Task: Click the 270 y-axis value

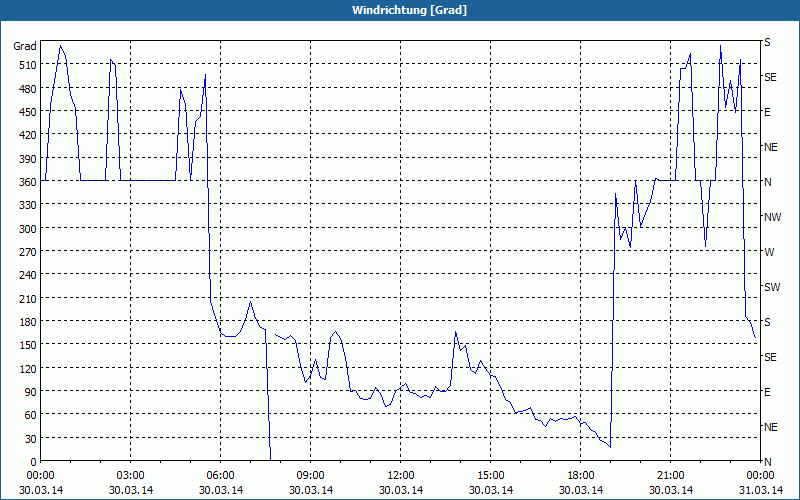Action: (28, 252)
